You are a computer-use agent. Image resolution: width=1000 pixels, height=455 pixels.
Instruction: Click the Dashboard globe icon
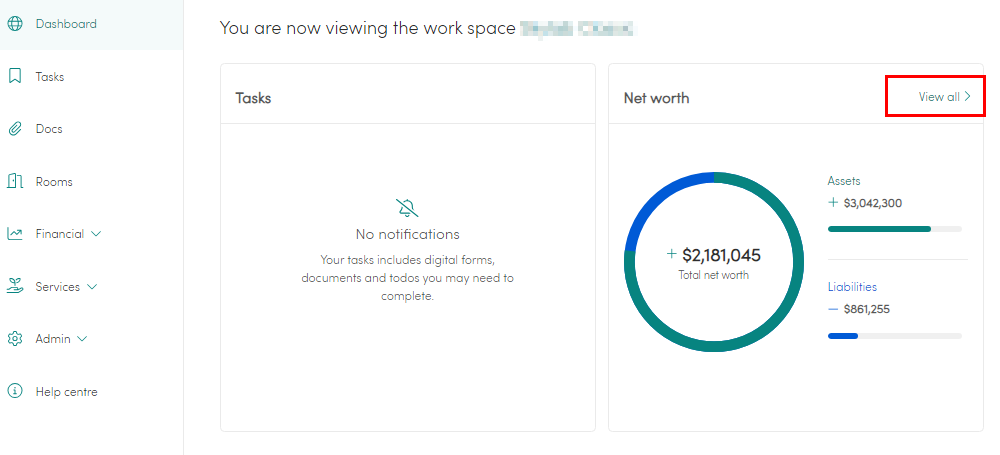15,24
